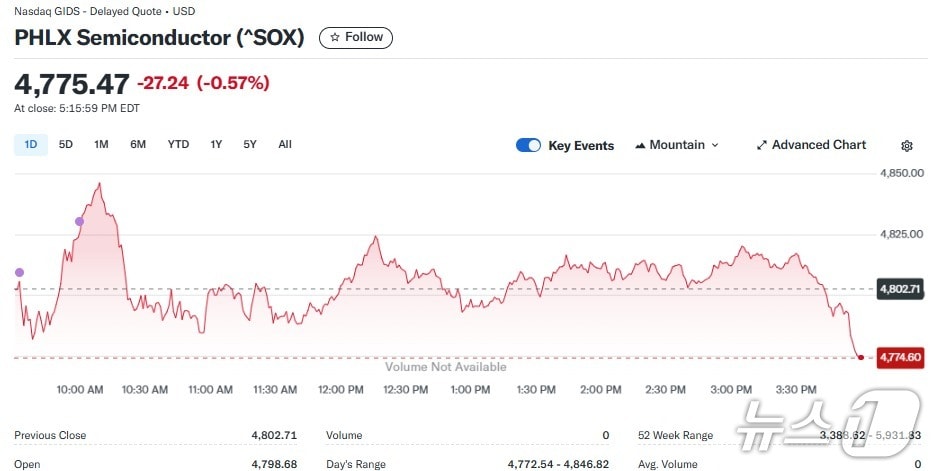Viewport: 934px width, 471px height.
Task: Select the 5D time range tab
Action: (66, 144)
